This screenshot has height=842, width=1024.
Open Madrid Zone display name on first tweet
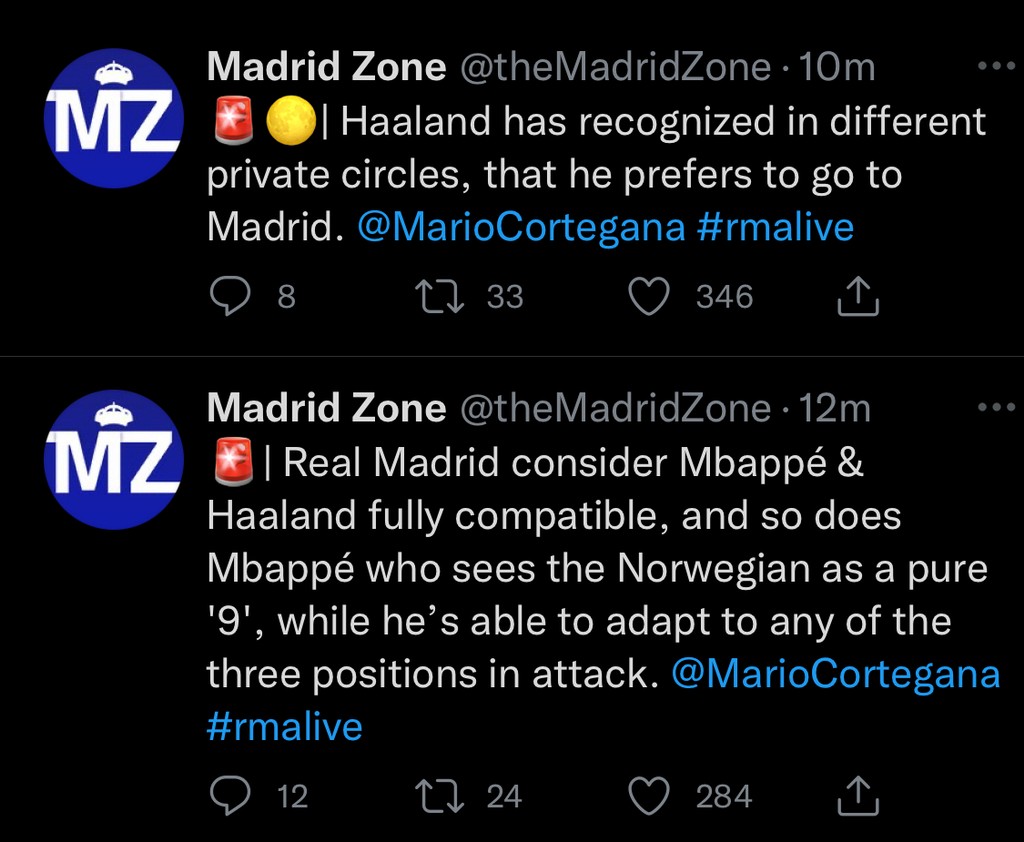(x=326, y=67)
